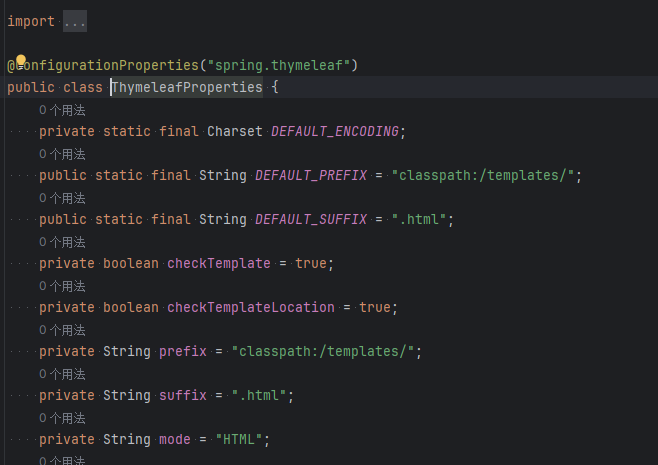Click ".html" value of DEFAULT_SUFFIX
Image resolution: width=658 pixels, height=465 pixels.
419,219
